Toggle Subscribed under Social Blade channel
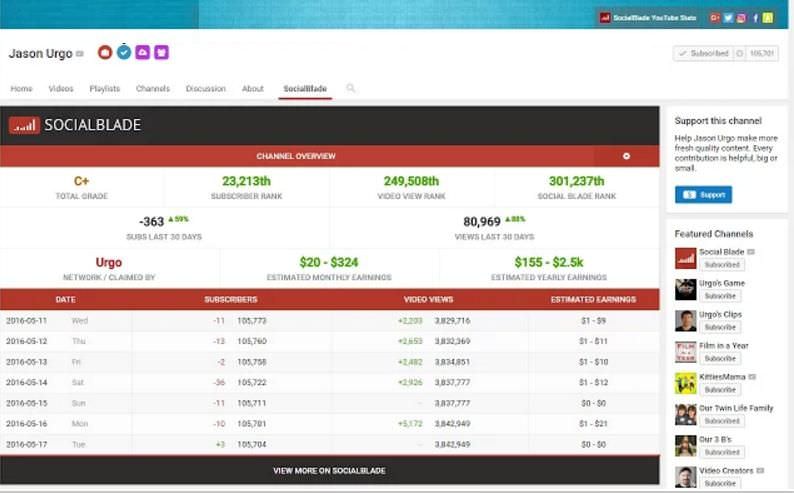 point(722,265)
